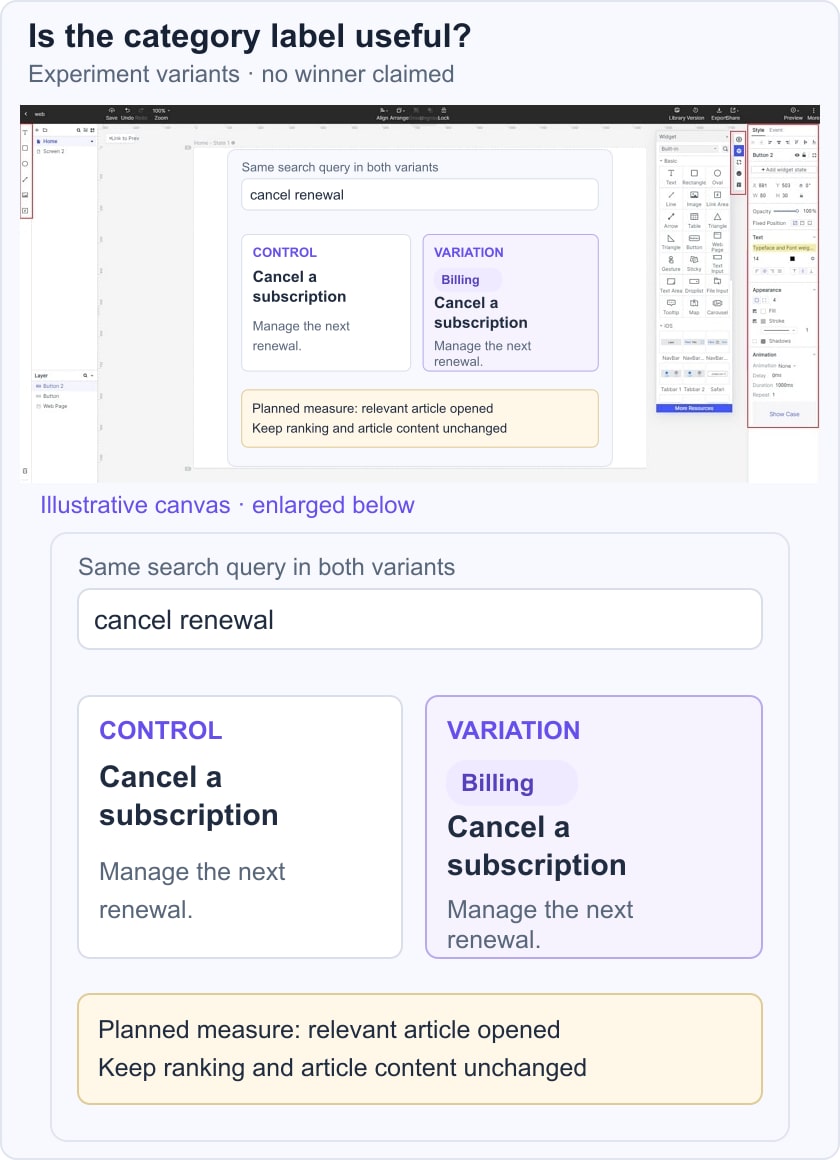This screenshot has height=1160, width=840.
Task: Pick the Text Input widget
Action: 717,263
